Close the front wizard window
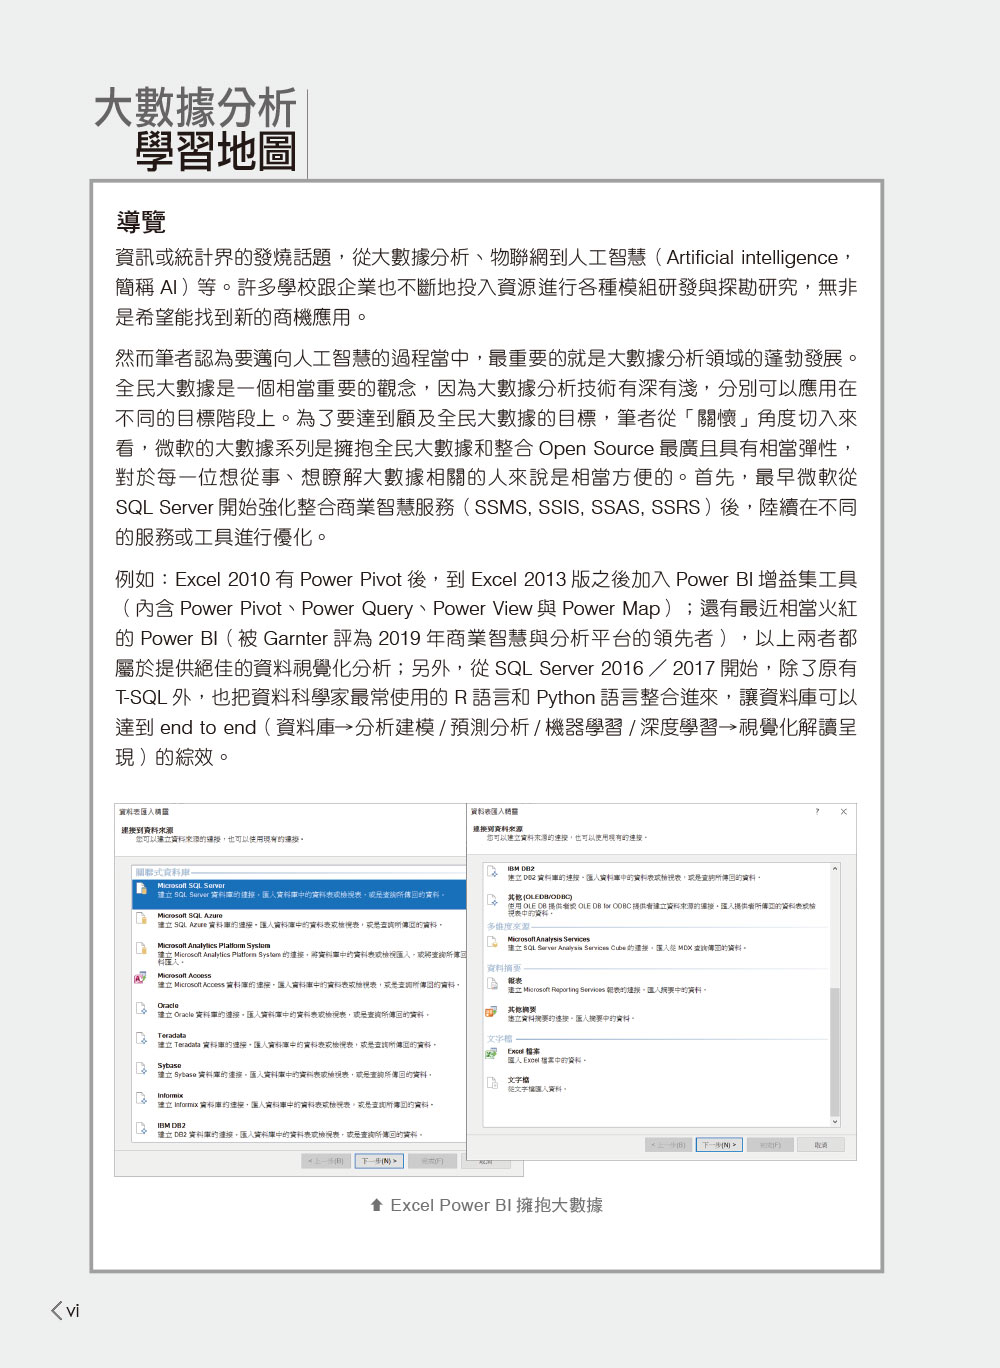Screen dimensions: 1000x1368 (x=844, y=812)
